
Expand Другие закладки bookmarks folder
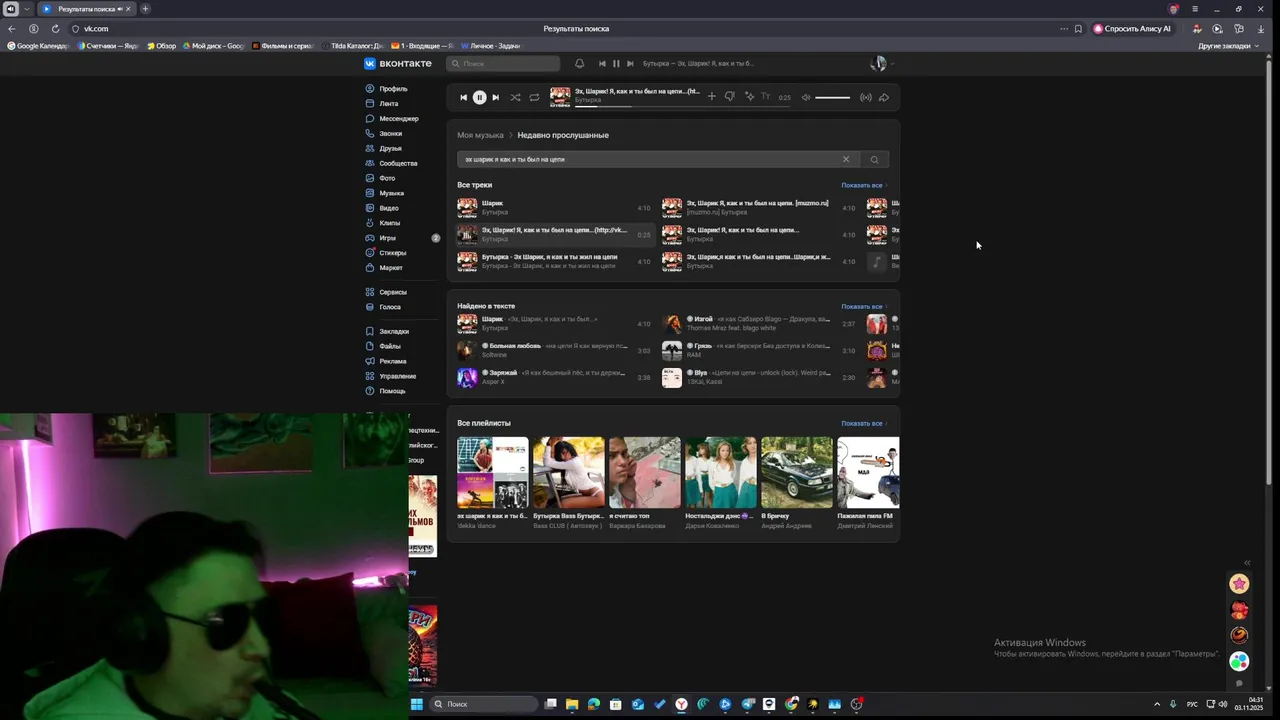(x=1226, y=46)
